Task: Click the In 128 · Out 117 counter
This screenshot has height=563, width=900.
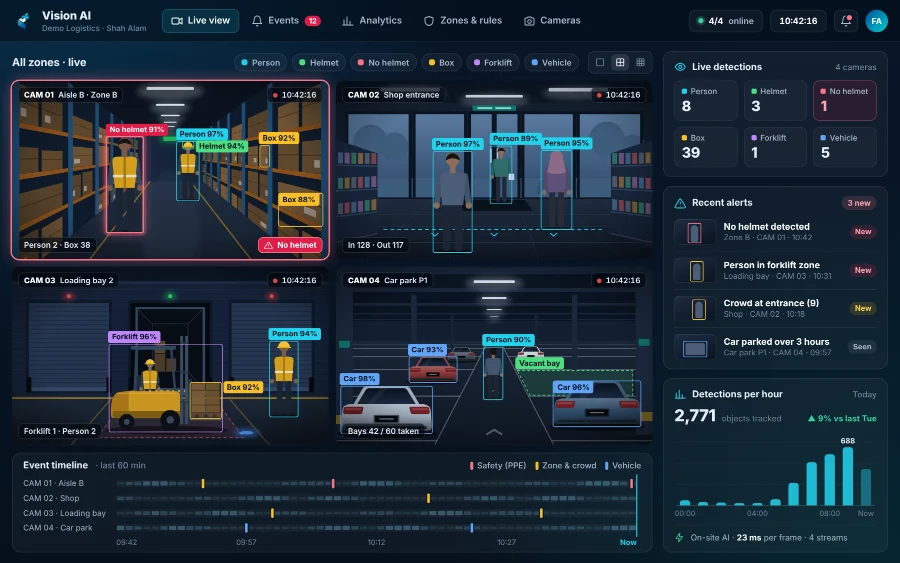Action: [375, 245]
